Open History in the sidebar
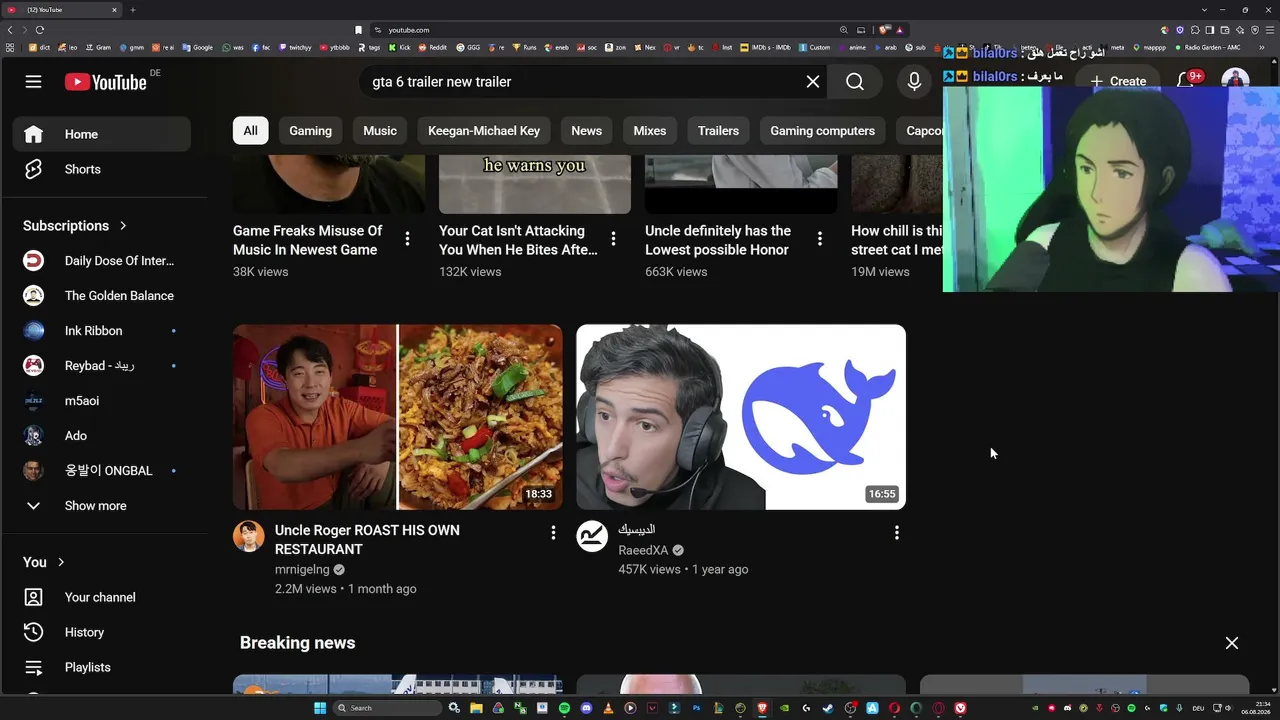This screenshot has width=1280, height=720. tap(102, 632)
